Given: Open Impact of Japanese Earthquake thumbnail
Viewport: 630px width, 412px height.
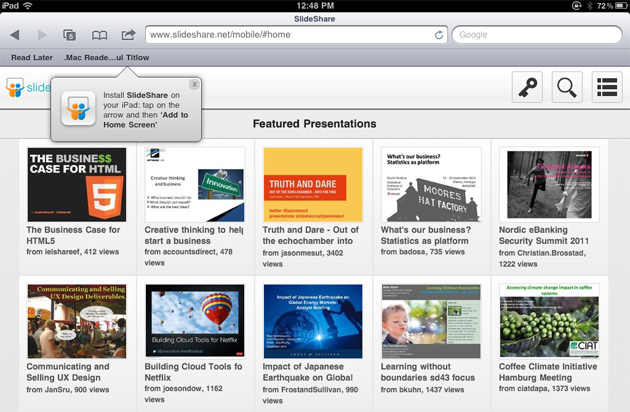Looking at the screenshot, I should 313,321.
